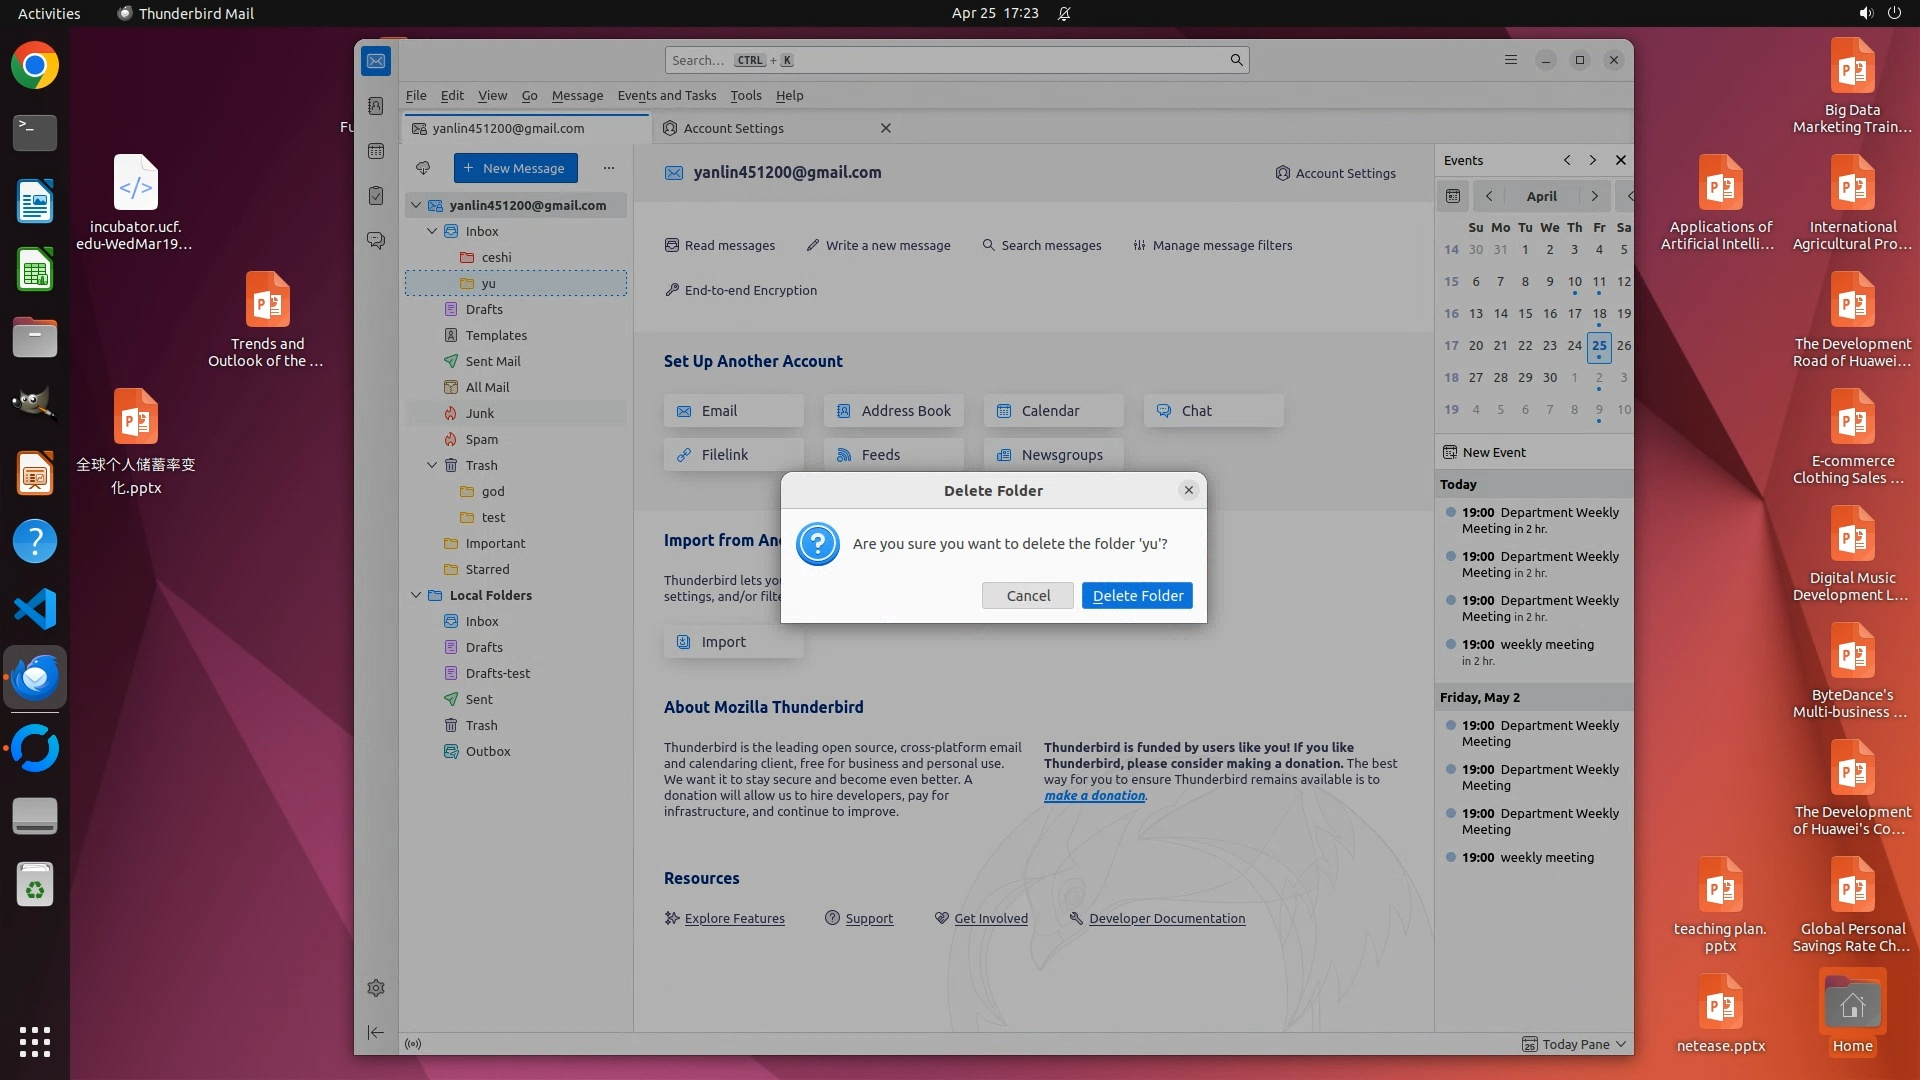
Task: Go to next month in mini calendar
Action: [1595, 196]
